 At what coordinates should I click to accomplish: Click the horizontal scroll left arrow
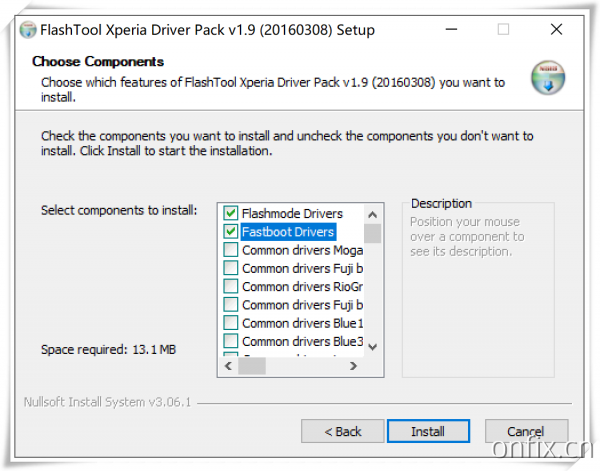(227, 366)
